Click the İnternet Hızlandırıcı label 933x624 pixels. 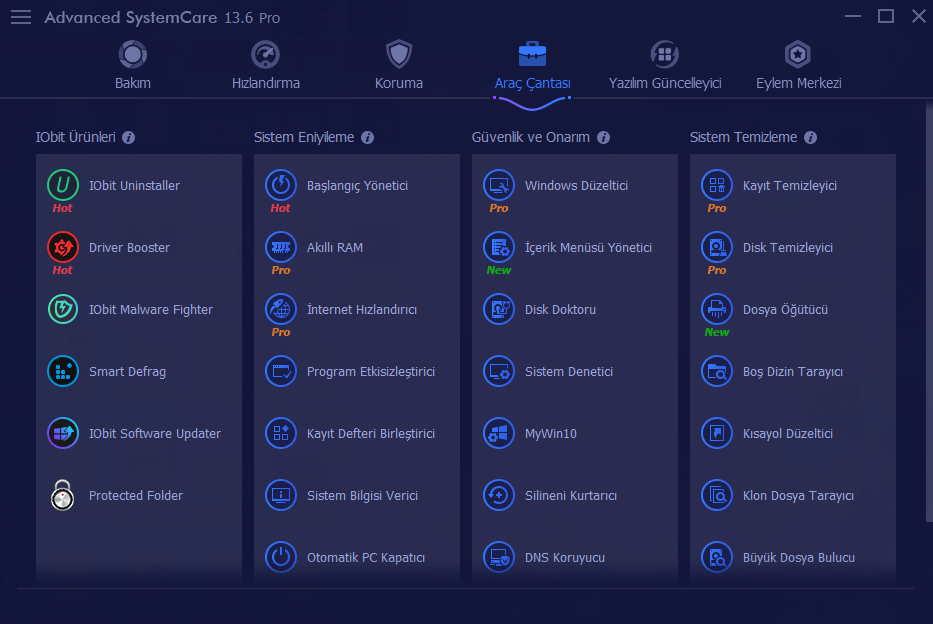point(361,309)
